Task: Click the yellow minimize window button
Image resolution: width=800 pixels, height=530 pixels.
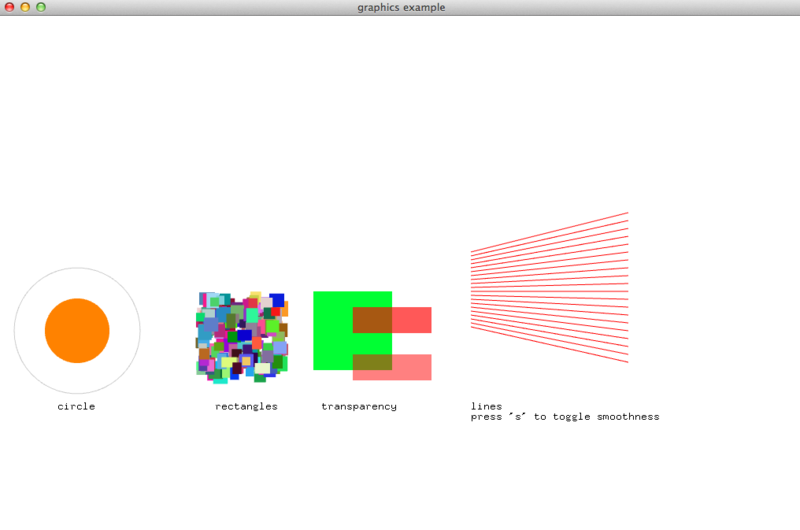Action: point(25,7)
